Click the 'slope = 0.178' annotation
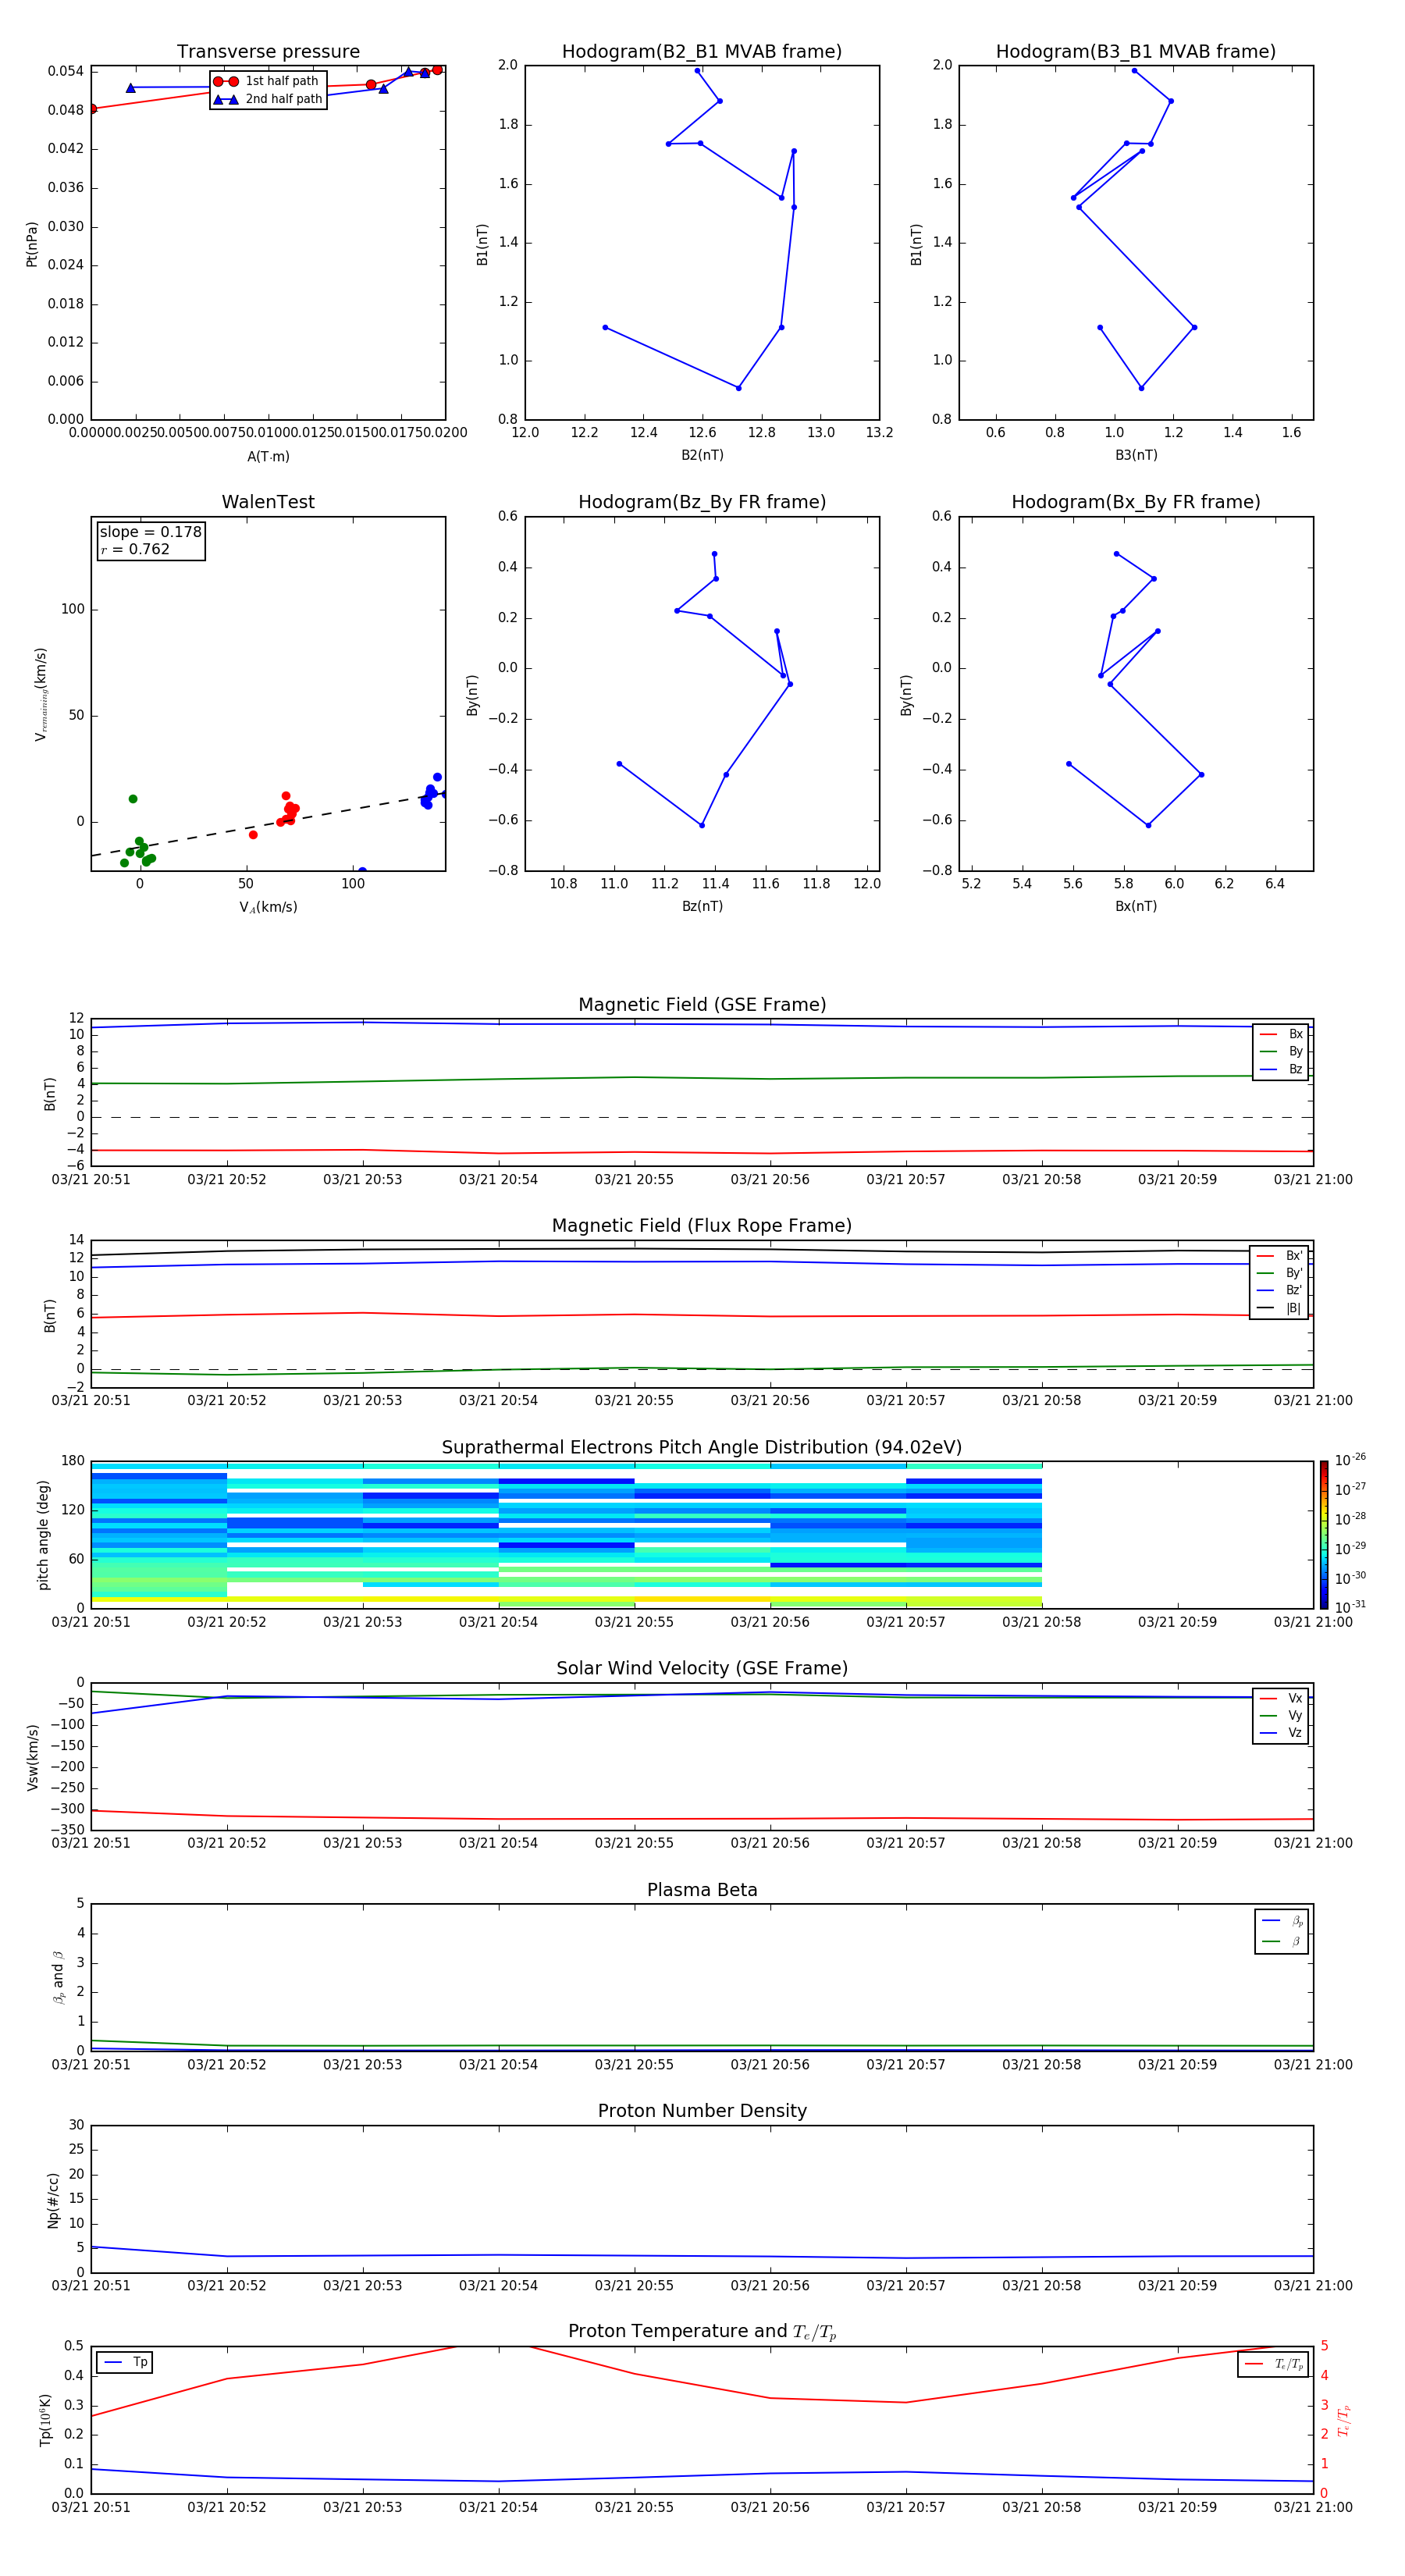 [x=151, y=532]
